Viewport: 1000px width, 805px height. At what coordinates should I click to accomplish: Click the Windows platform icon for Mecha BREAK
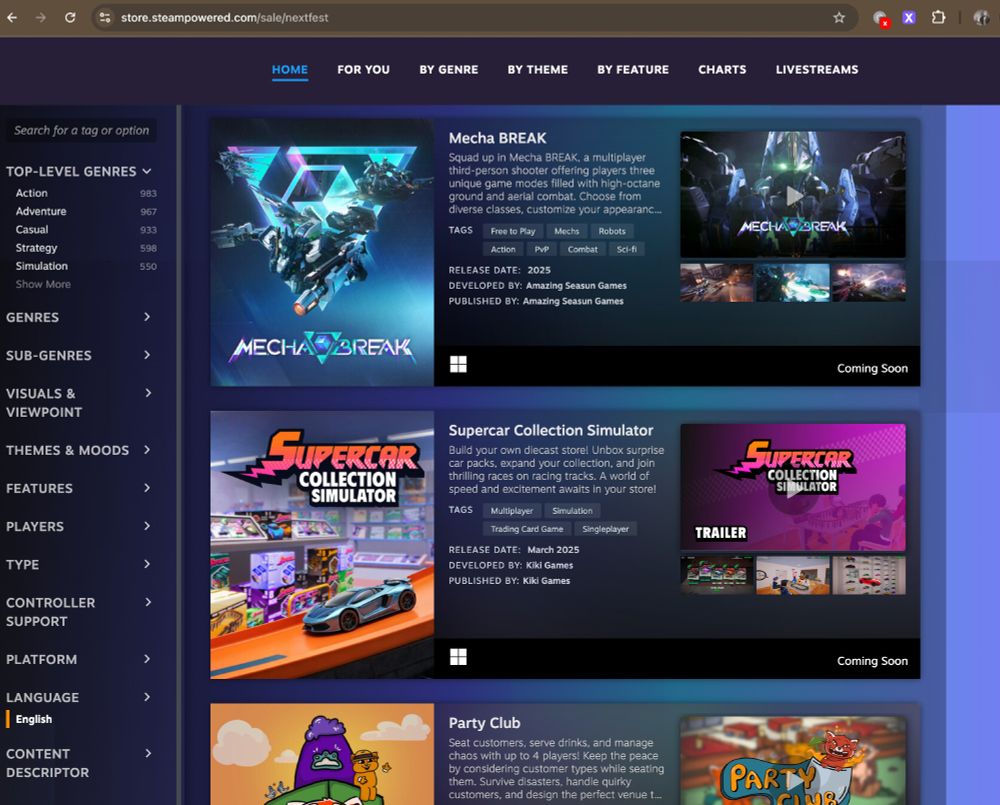(458, 364)
